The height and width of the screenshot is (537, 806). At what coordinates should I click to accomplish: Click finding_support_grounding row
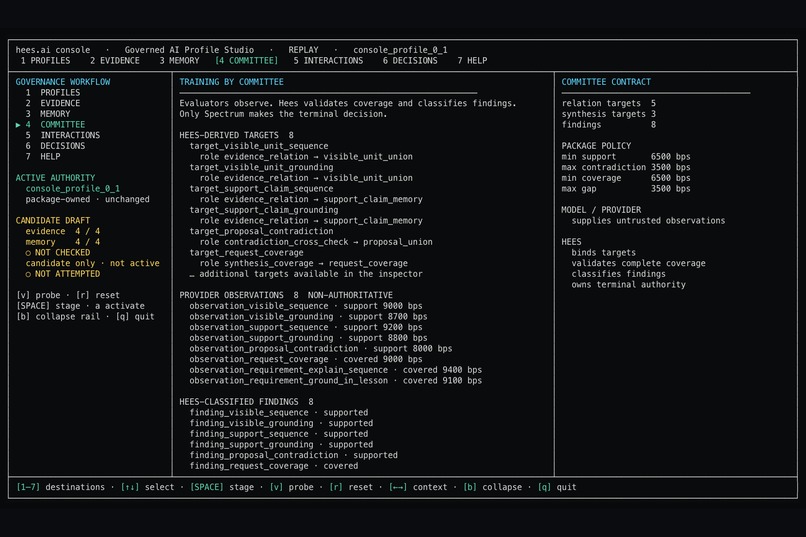click(281, 445)
